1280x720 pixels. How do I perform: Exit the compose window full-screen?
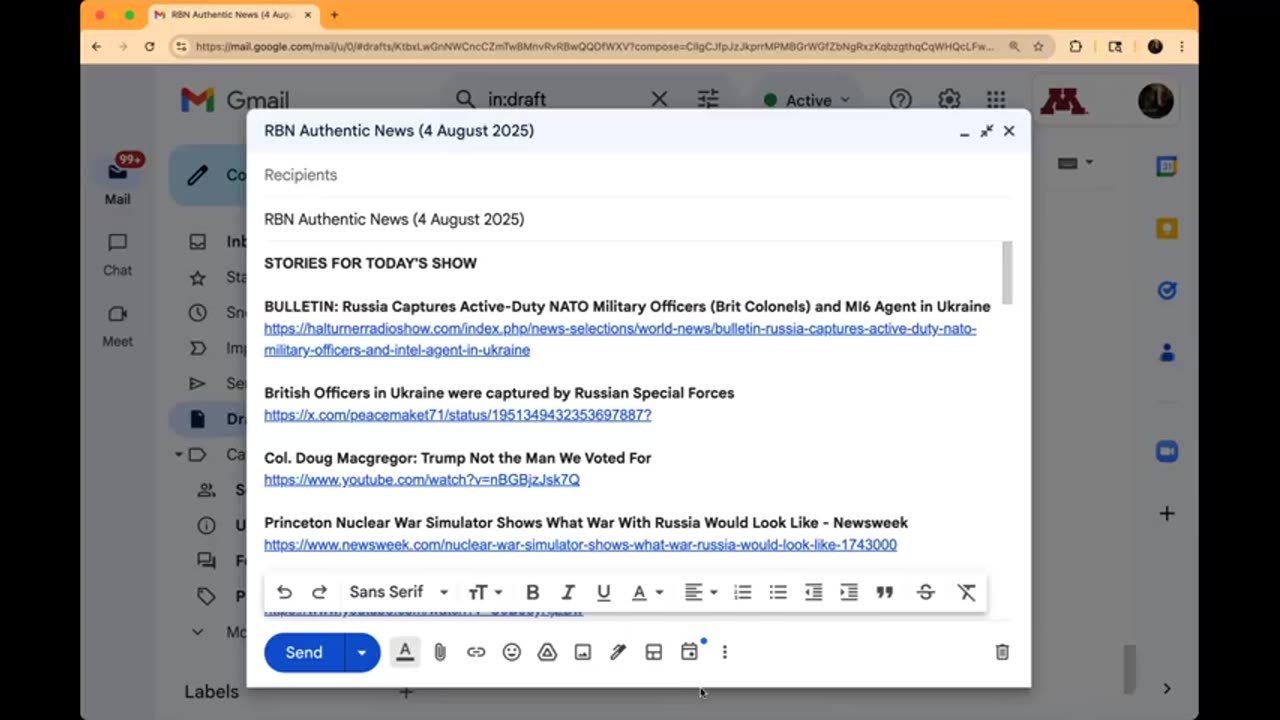[x=986, y=131]
